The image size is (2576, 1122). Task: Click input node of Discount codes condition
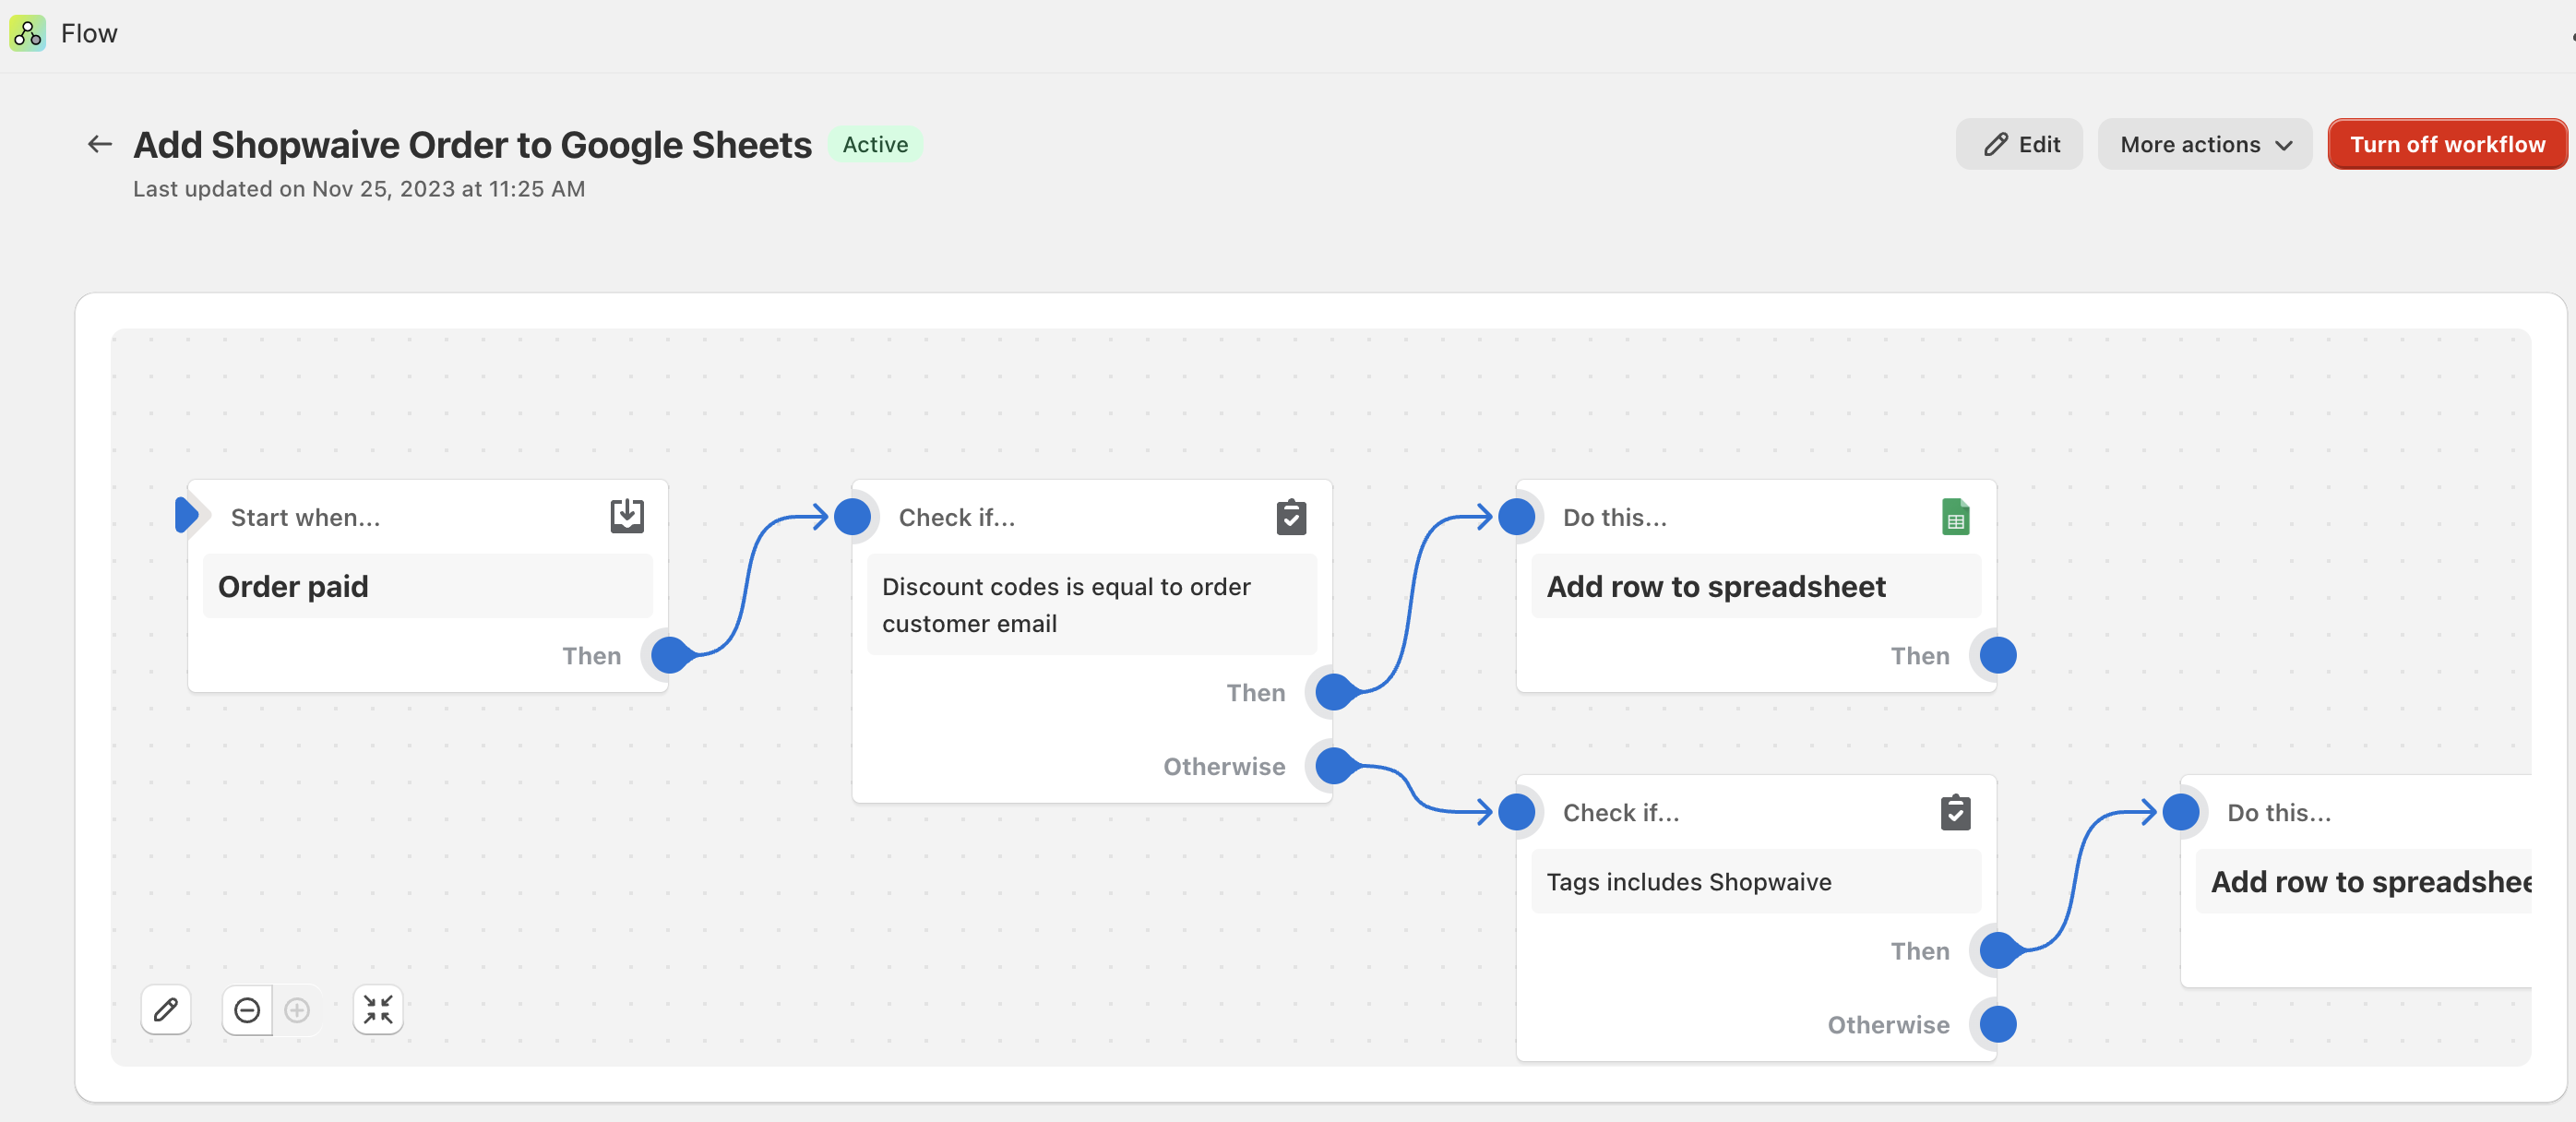[852, 516]
